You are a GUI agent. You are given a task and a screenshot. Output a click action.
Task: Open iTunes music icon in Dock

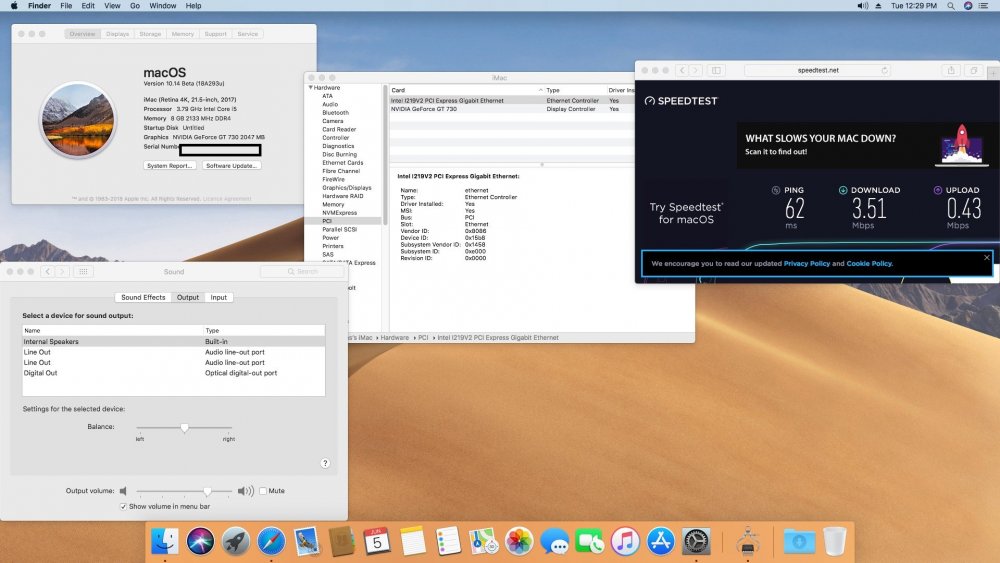tap(625, 541)
